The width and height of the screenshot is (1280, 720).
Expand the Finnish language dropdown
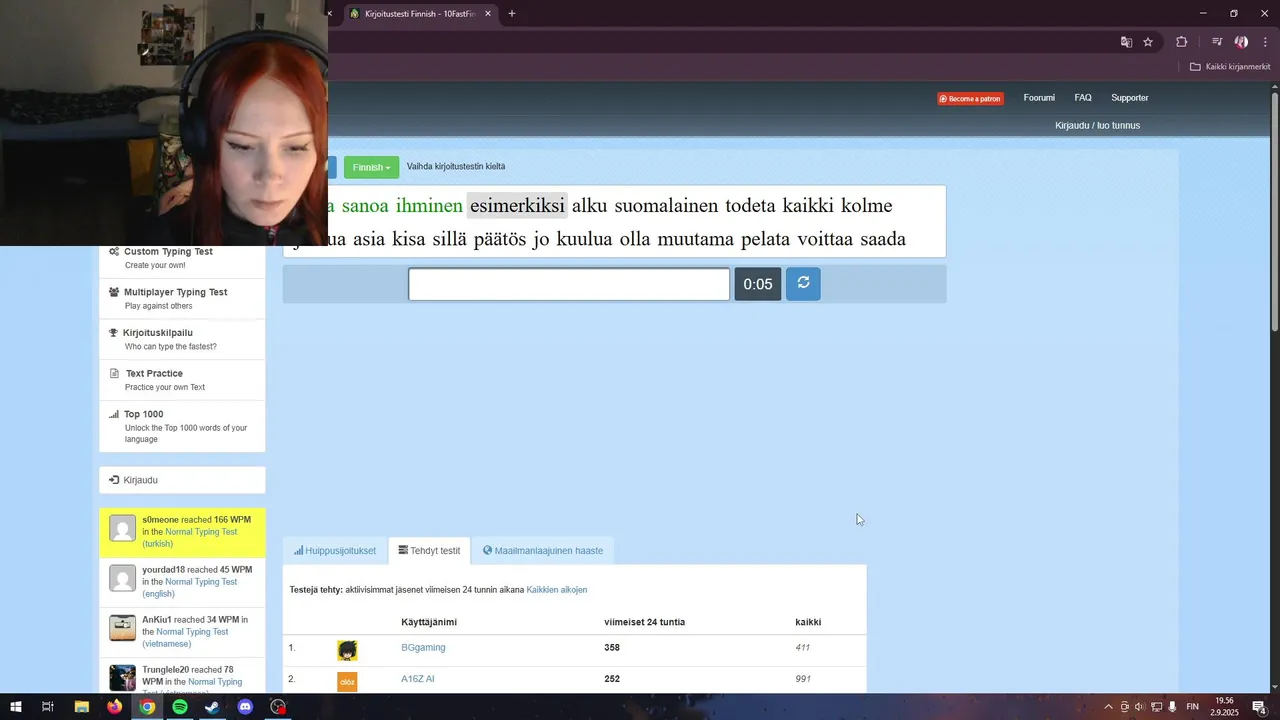pos(371,167)
